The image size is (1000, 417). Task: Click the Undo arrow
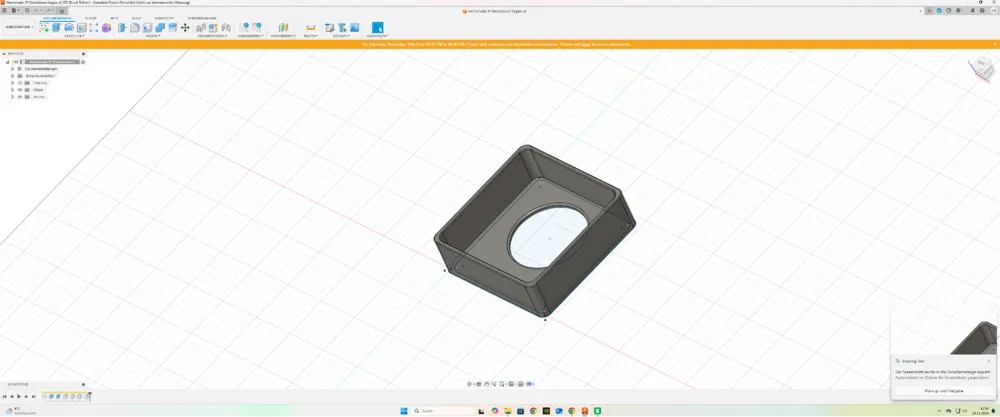pos(38,10)
